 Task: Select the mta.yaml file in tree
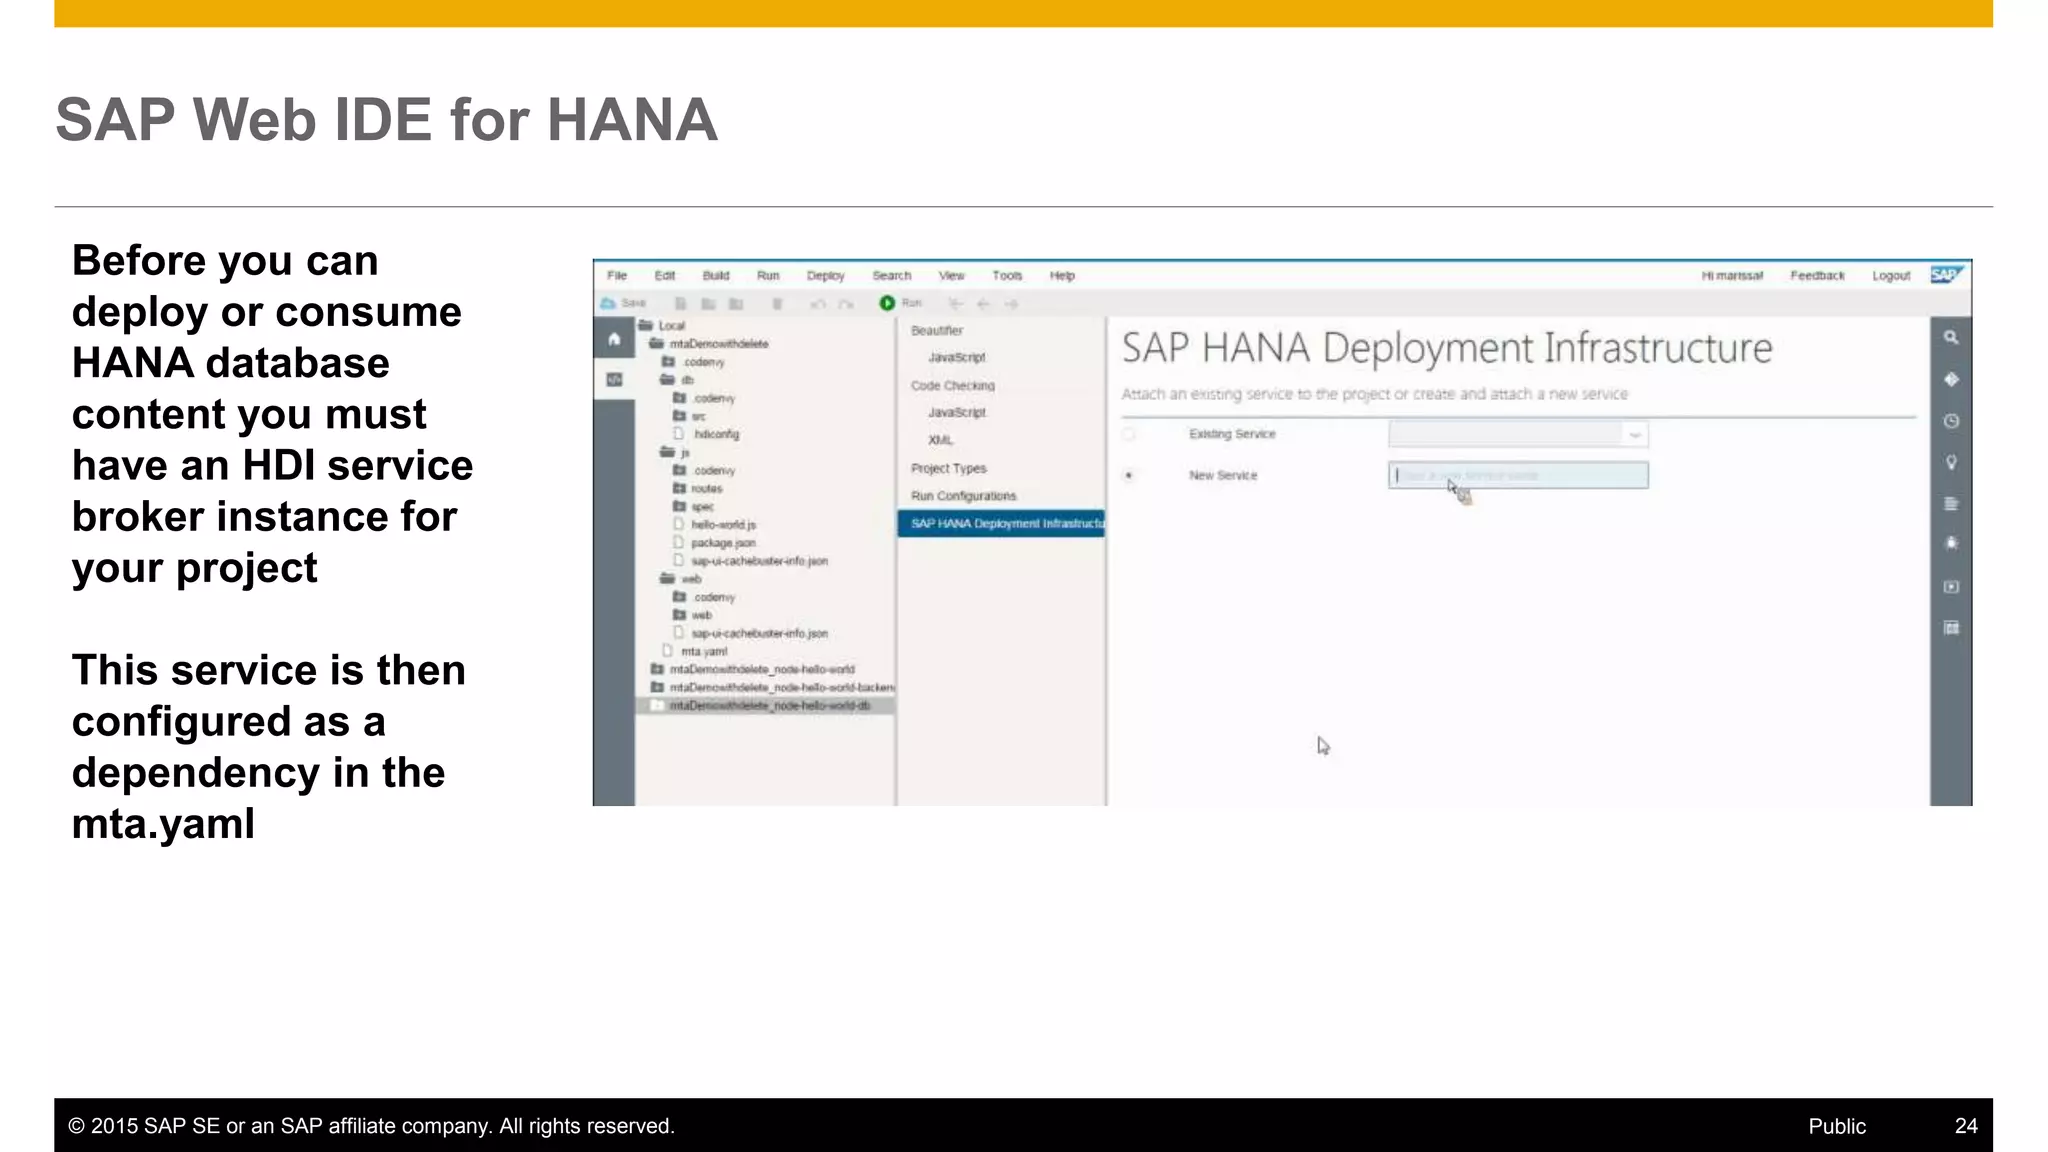(704, 651)
